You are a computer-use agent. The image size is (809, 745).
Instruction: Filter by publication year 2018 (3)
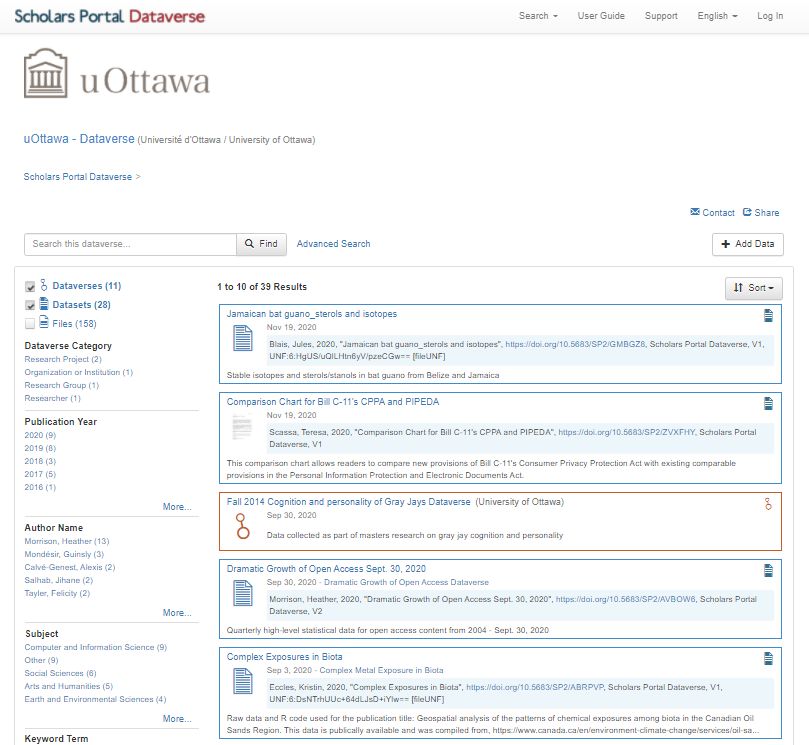click(x=40, y=461)
